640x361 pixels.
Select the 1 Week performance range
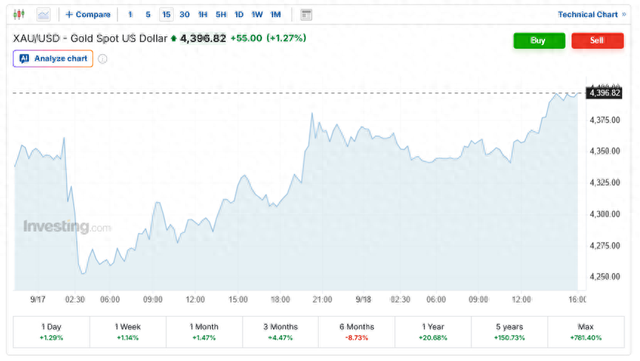tap(128, 332)
